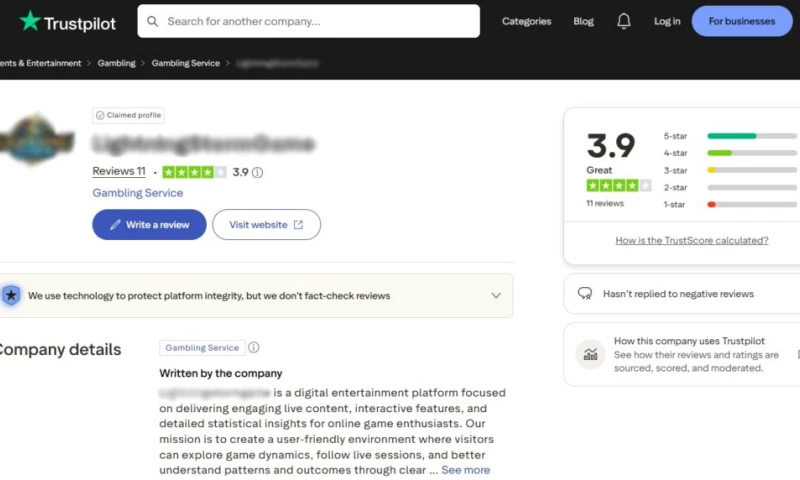Click info icon next to Gambling Service tag
800x480 pixels.
pos(254,348)
